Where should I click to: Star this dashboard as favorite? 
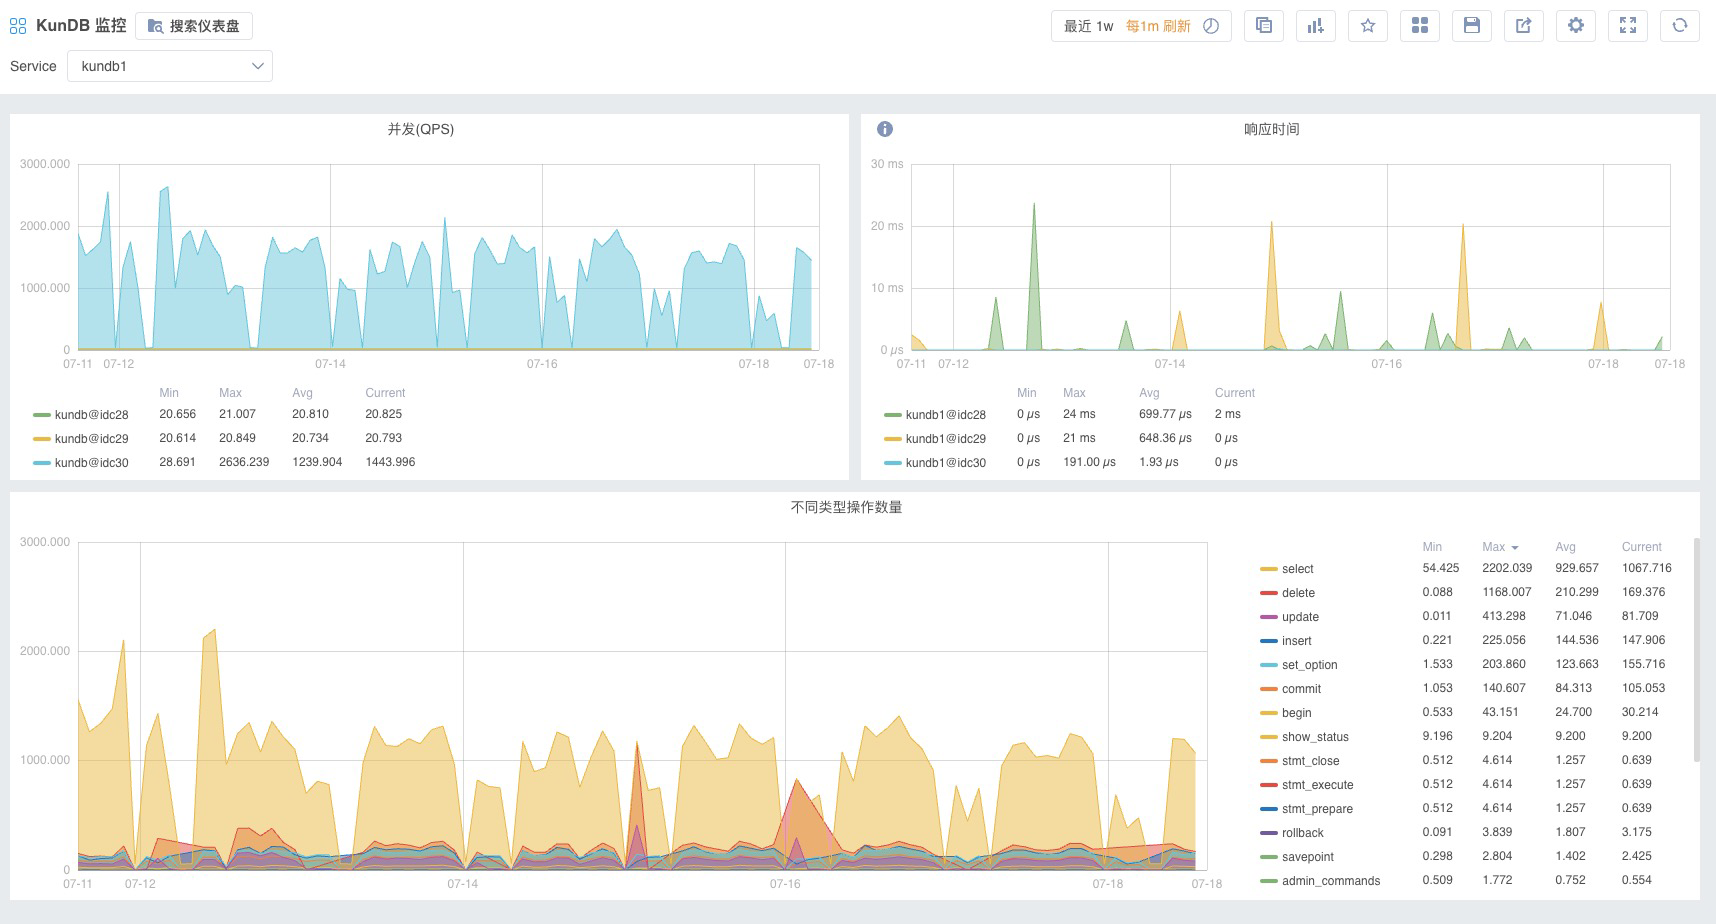click(1368, 26)
